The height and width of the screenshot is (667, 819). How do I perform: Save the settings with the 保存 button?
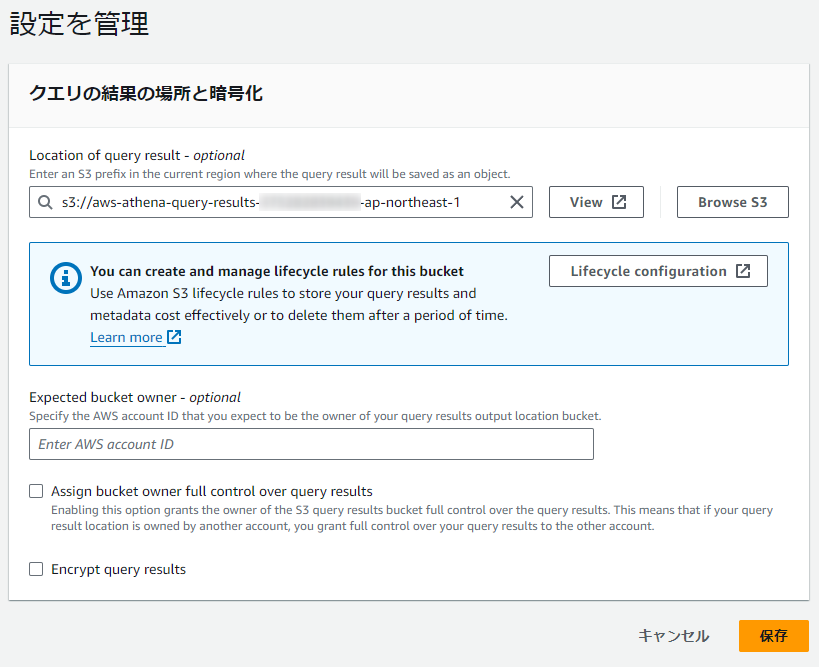pyautogui.click(x=773, y=636)
